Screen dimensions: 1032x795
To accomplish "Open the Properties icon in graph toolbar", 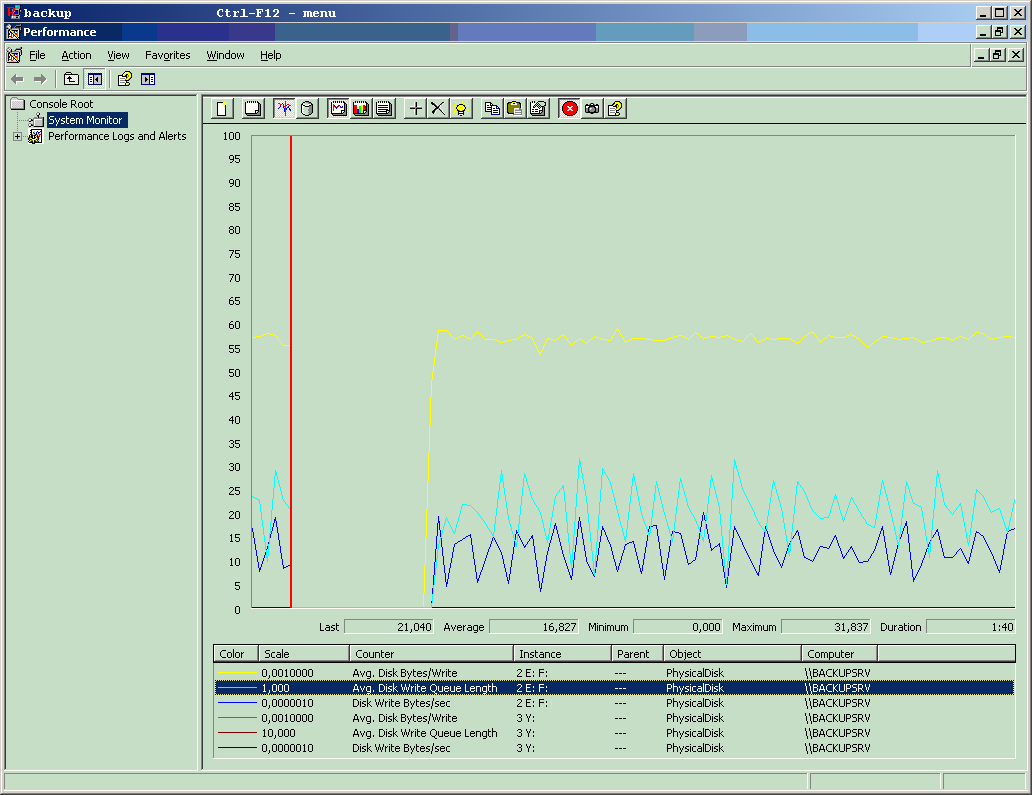I will 538,108.
